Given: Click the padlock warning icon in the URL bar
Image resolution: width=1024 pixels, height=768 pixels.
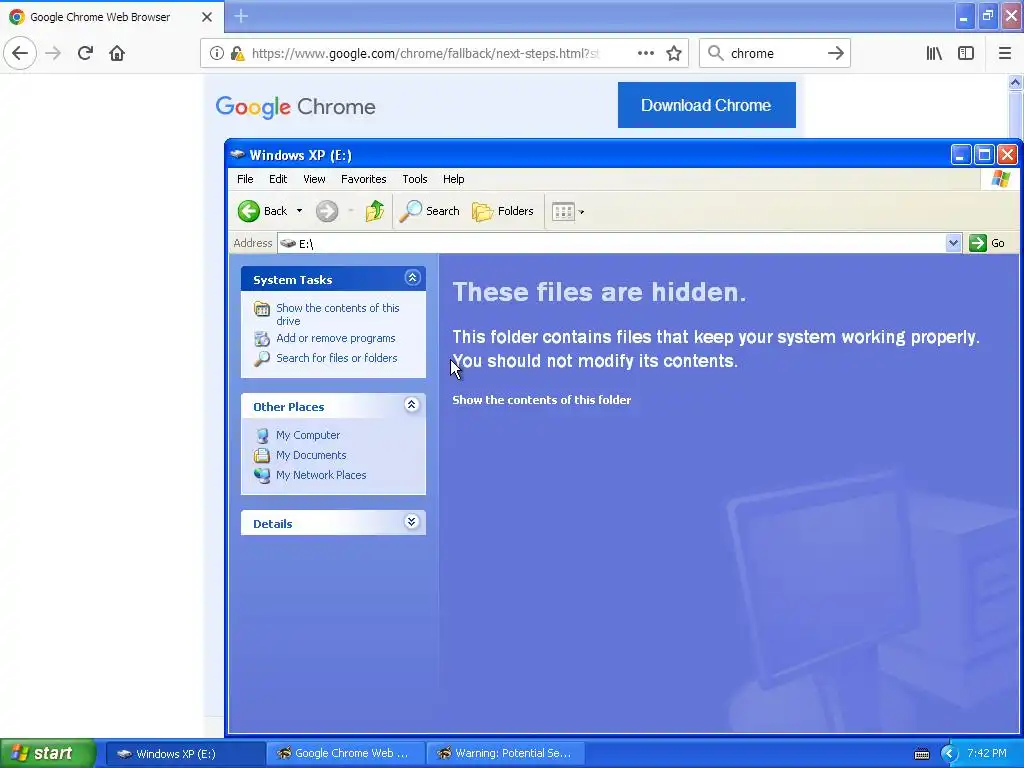Looking at the screenshot, I should [238, 54].
